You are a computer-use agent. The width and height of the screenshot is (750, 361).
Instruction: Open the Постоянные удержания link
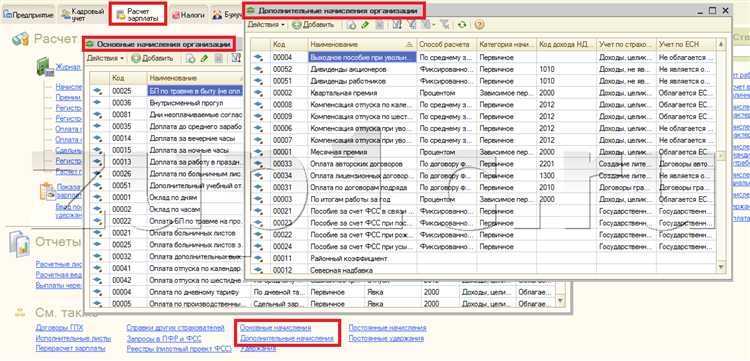(x=386, y=339)
